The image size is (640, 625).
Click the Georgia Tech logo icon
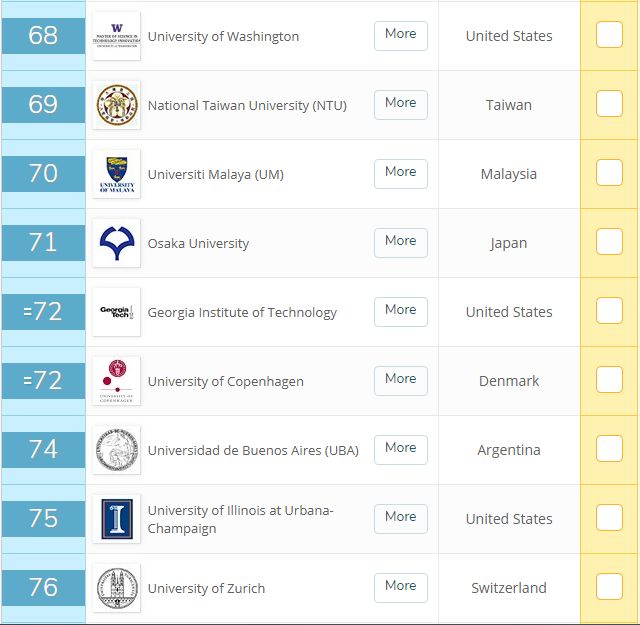[116, 312]
